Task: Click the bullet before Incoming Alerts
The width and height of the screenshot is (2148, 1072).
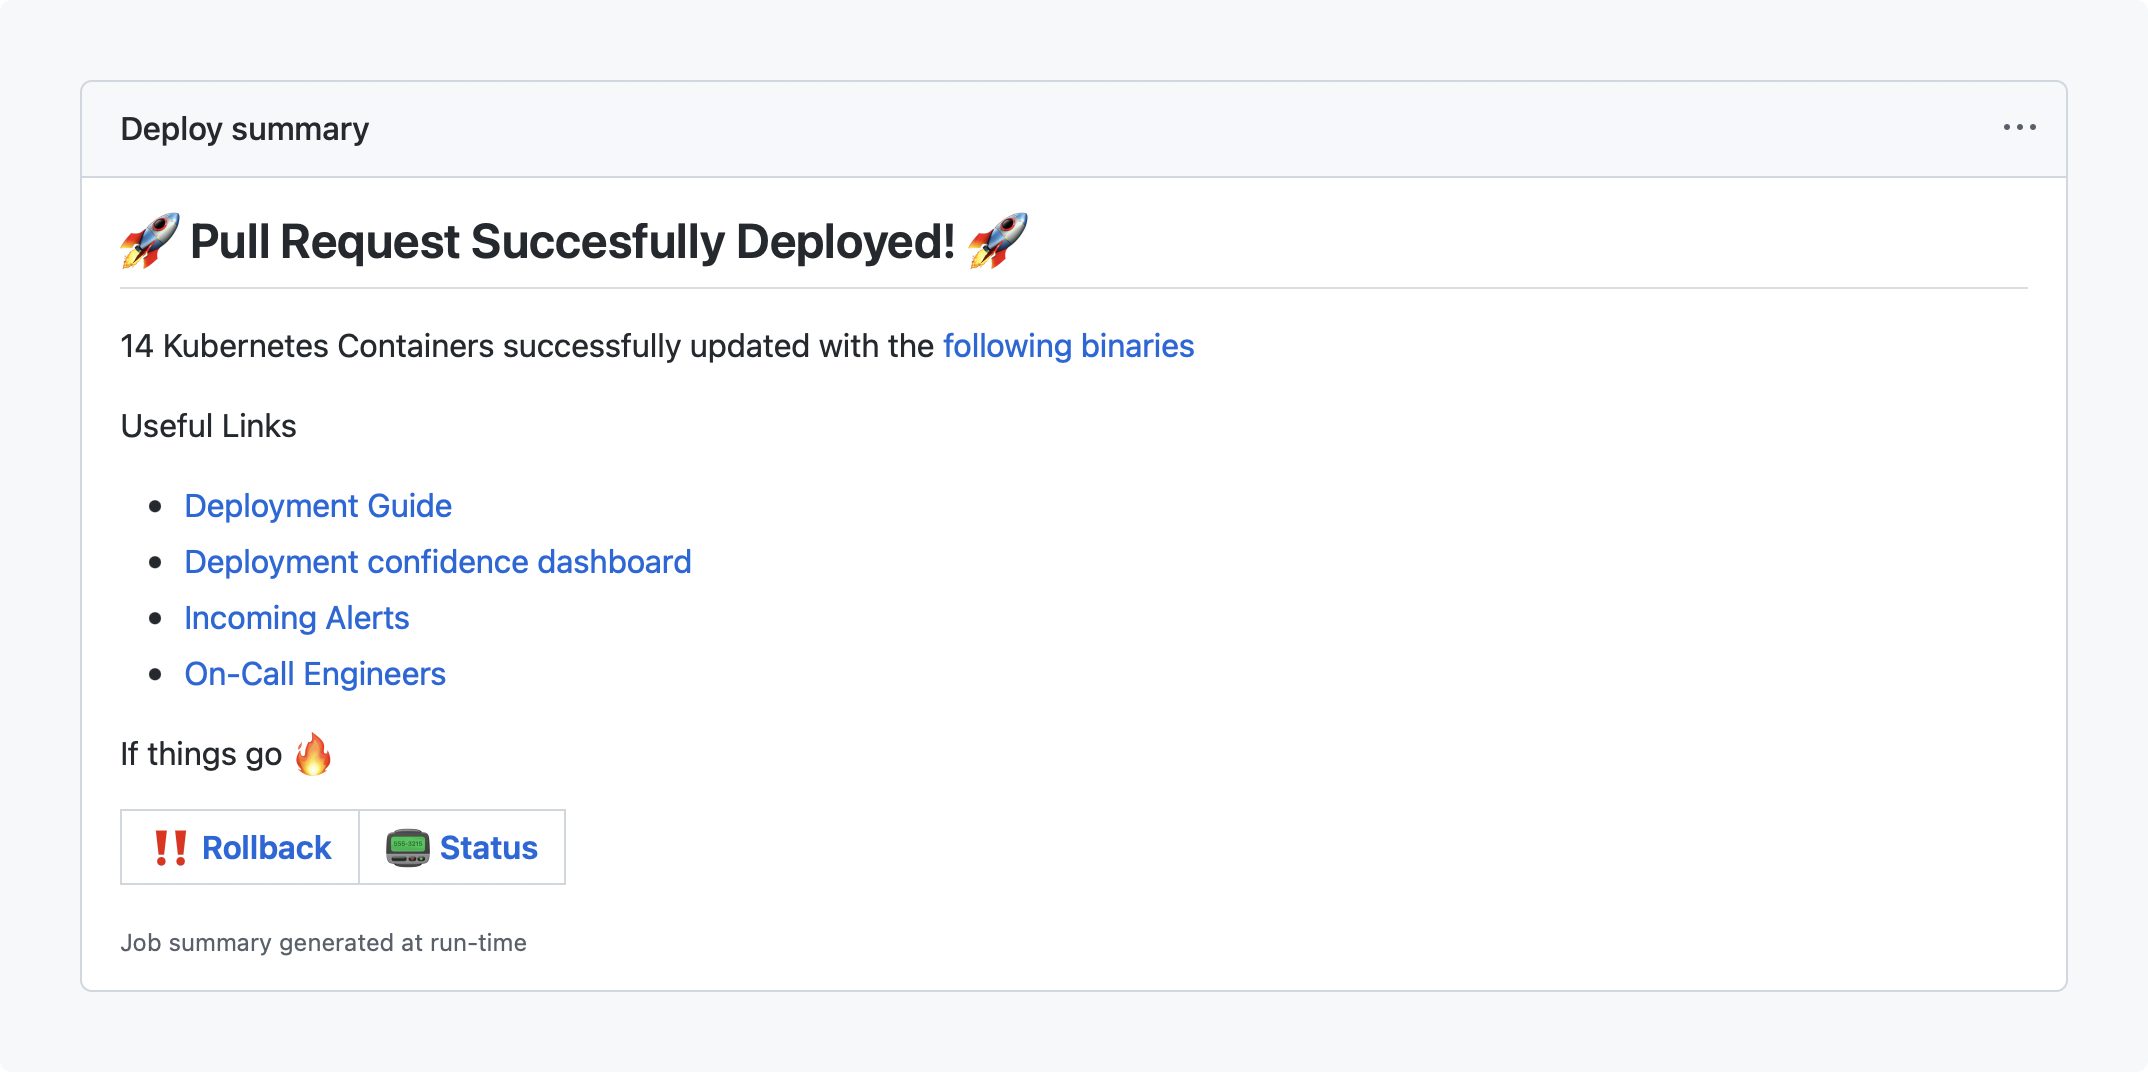Action: [x=155, y=618]
